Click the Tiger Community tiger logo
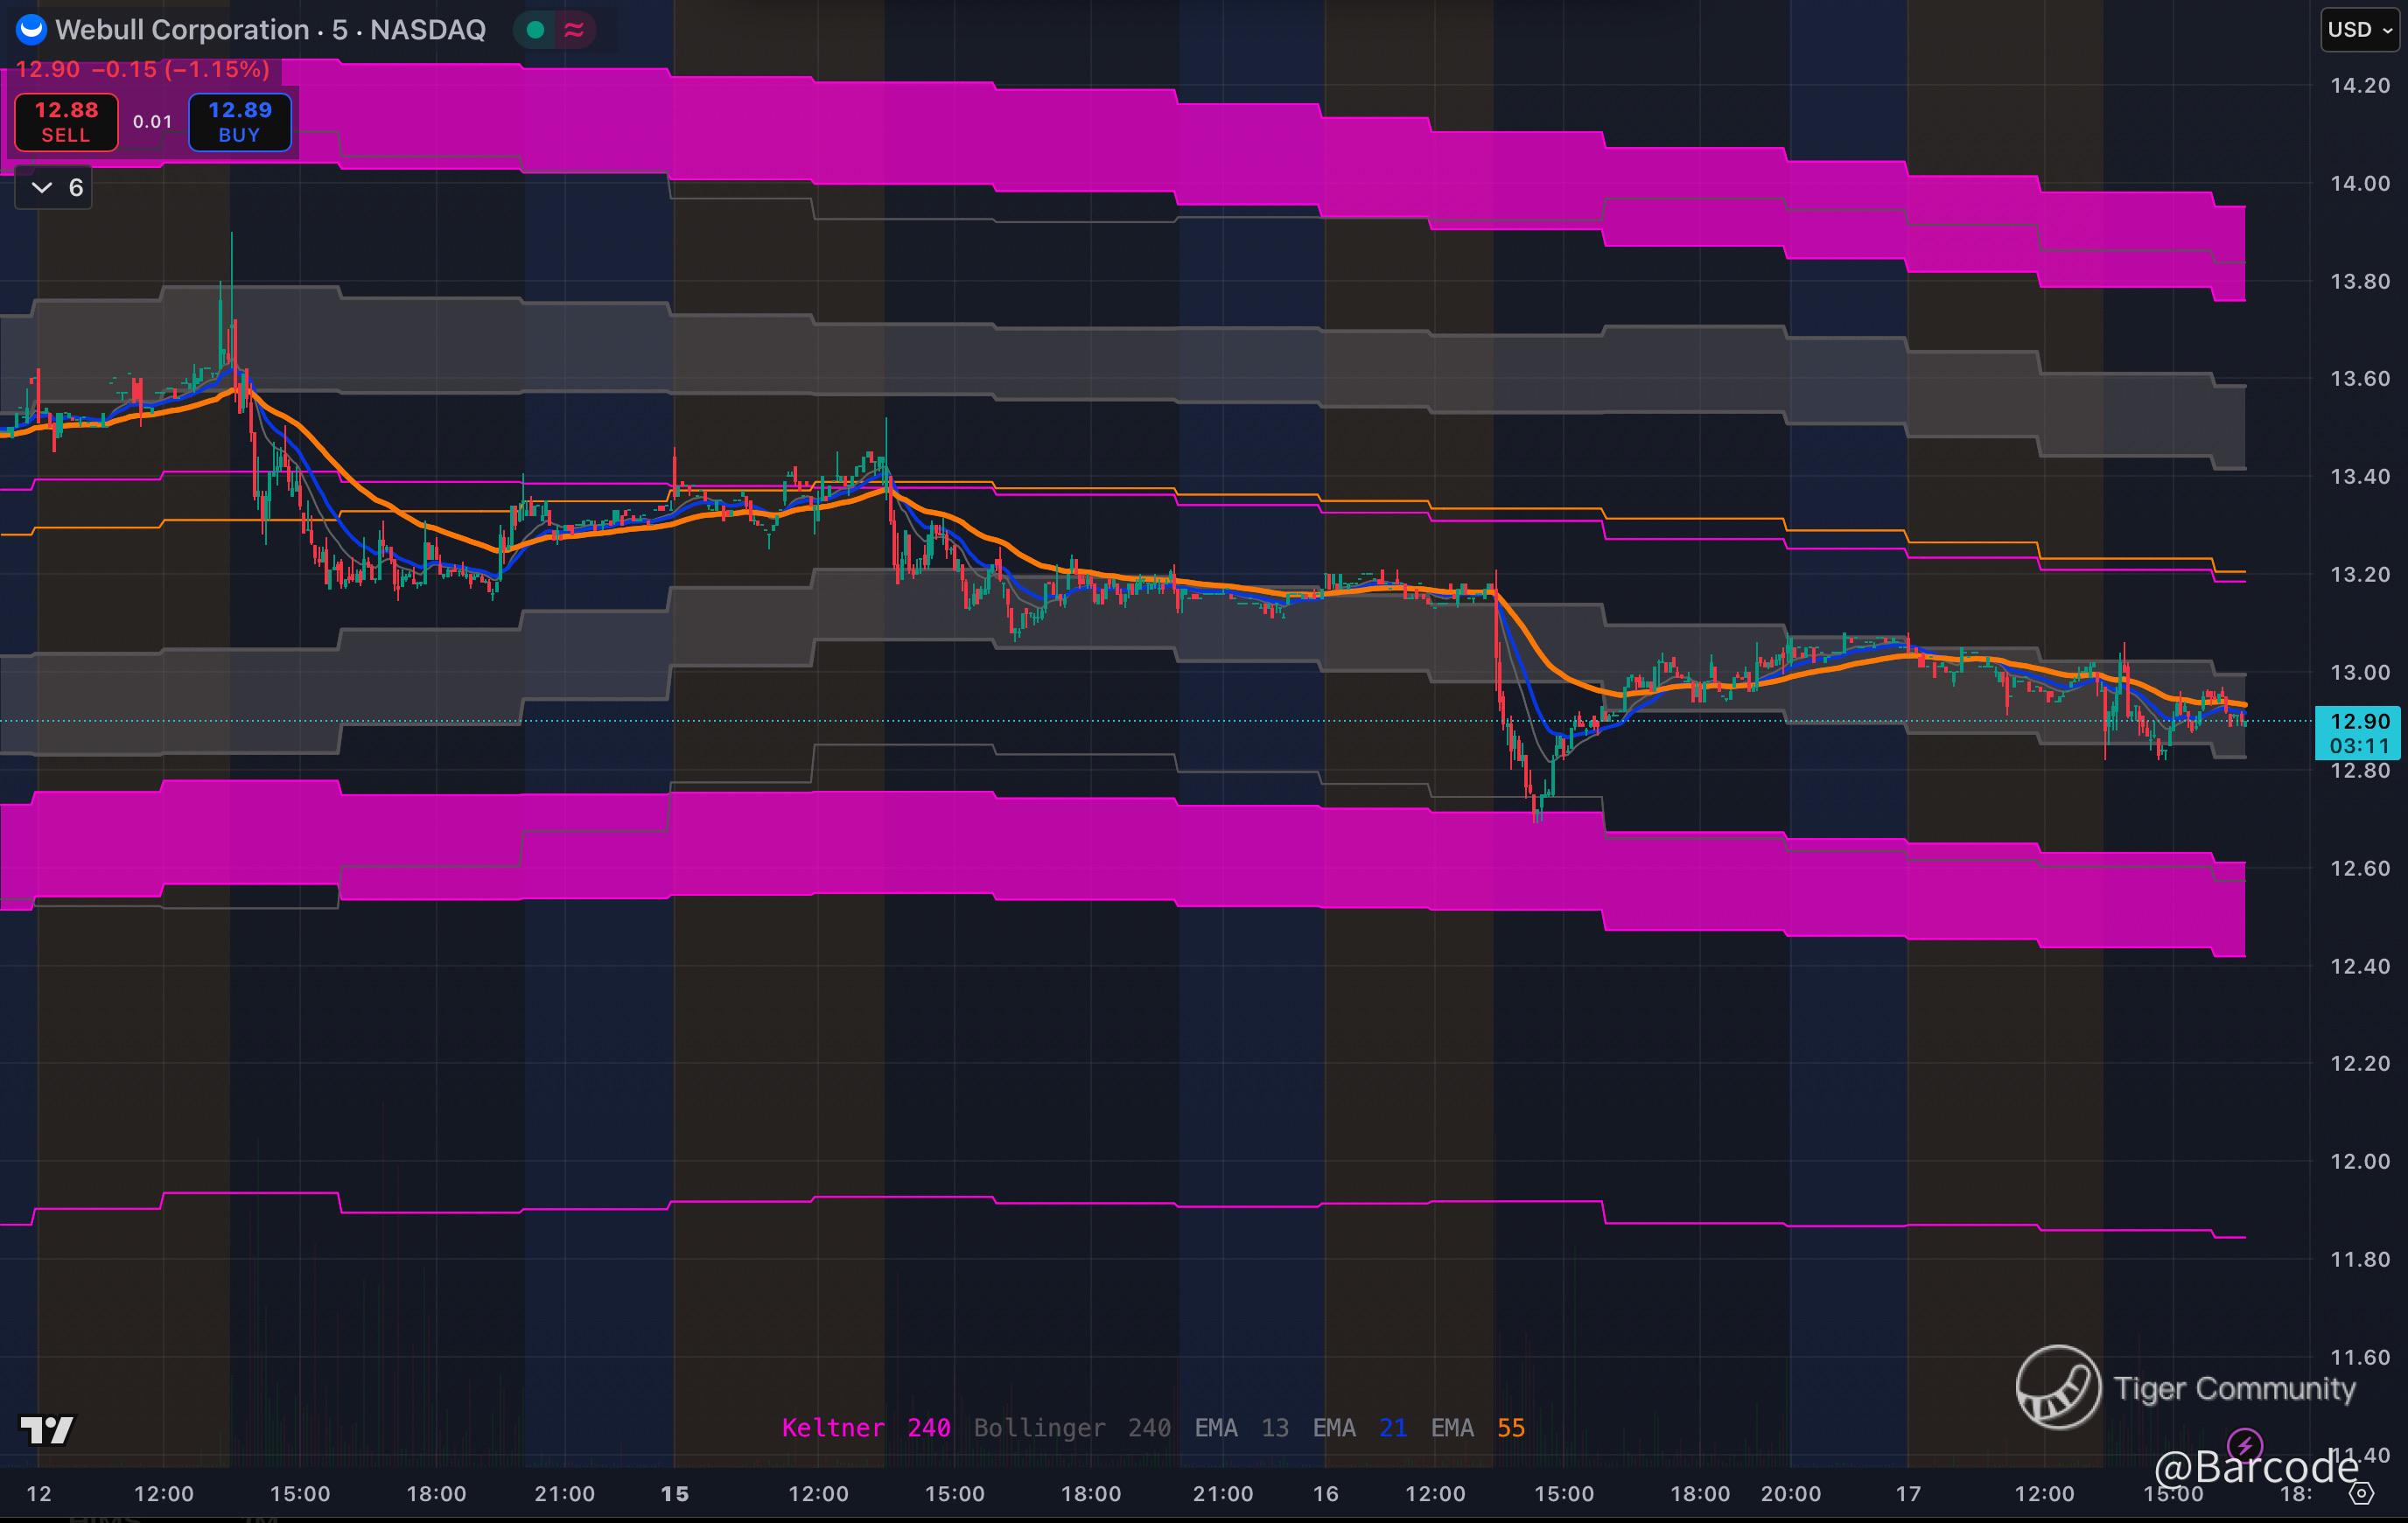 (2057, 1387)
